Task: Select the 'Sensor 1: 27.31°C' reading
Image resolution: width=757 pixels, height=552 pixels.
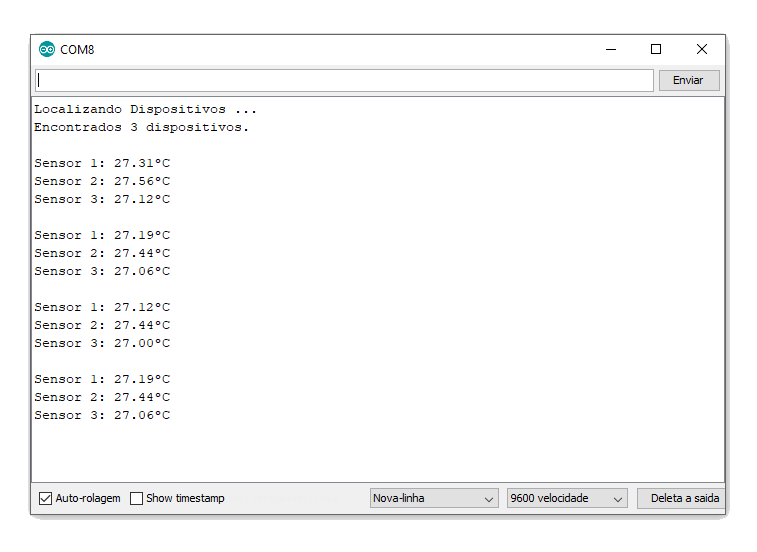Action: [102, 163]
